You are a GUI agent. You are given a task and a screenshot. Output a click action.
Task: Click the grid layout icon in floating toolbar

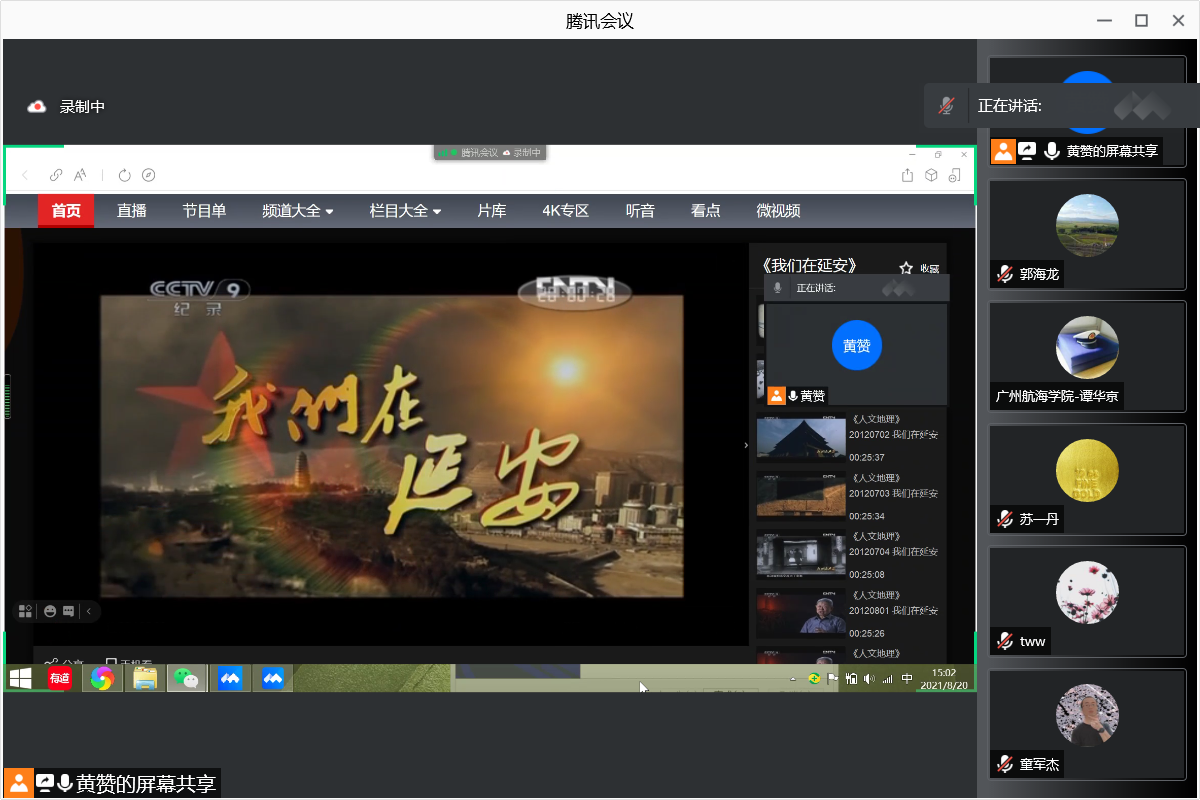click(x=25, y=610)
